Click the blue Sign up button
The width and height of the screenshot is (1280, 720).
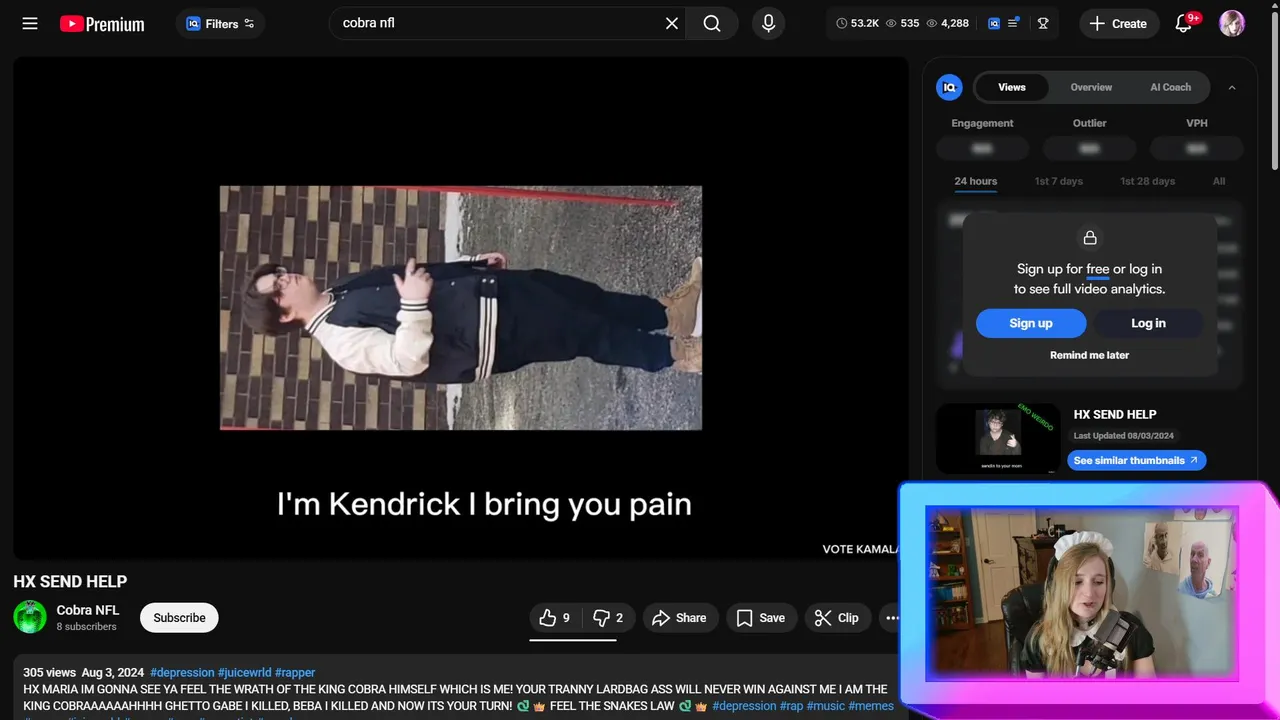tap(1031, 323)
